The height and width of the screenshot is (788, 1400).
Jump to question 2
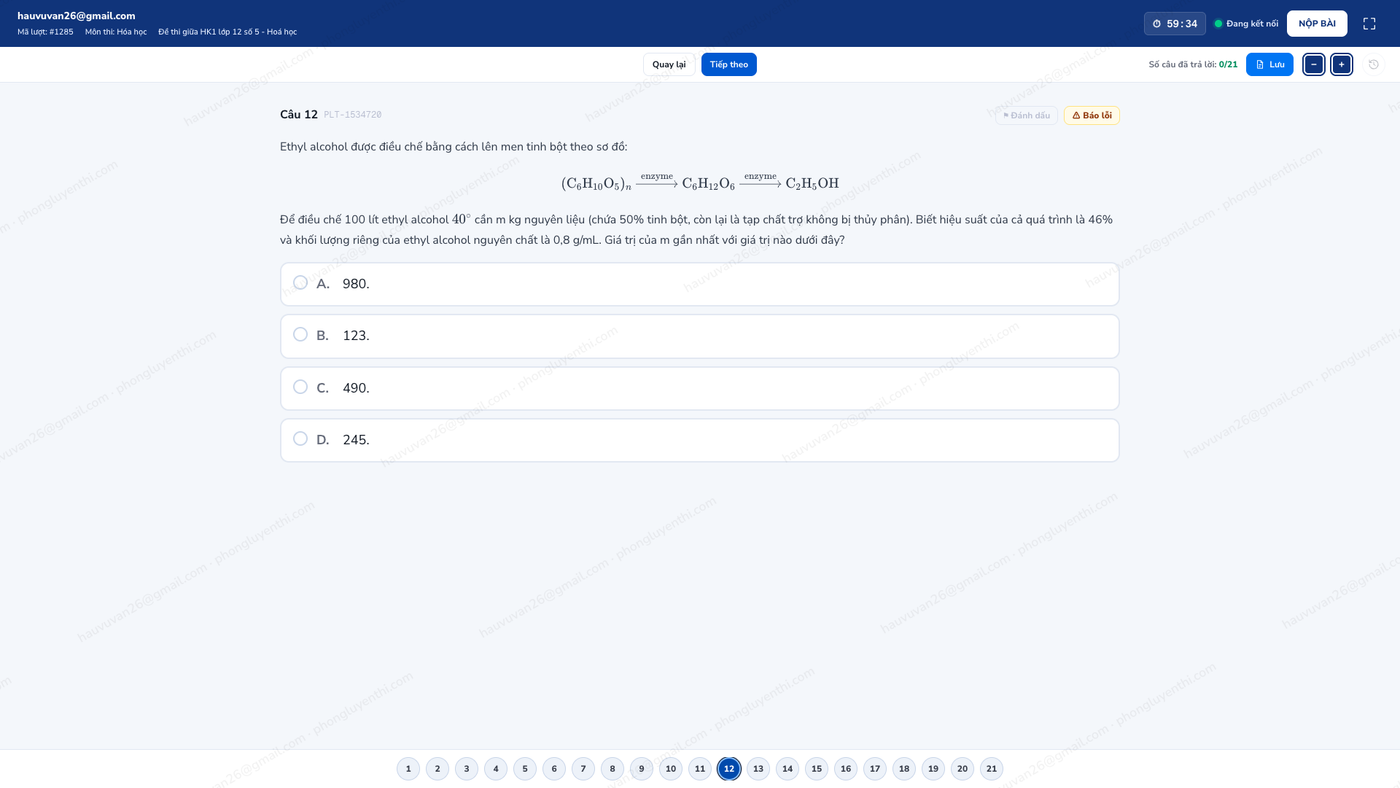coord(437,769)
